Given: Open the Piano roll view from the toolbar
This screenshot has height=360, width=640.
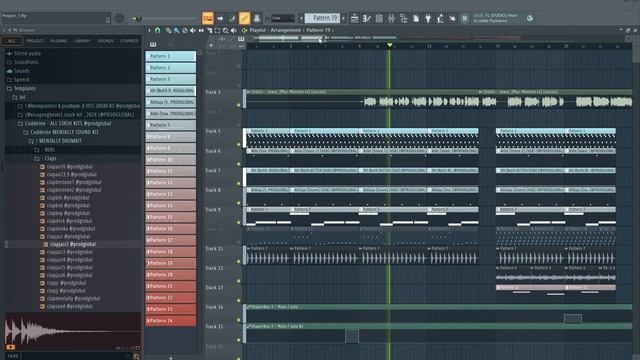Looking at the screenshot, I should (367, 18).
